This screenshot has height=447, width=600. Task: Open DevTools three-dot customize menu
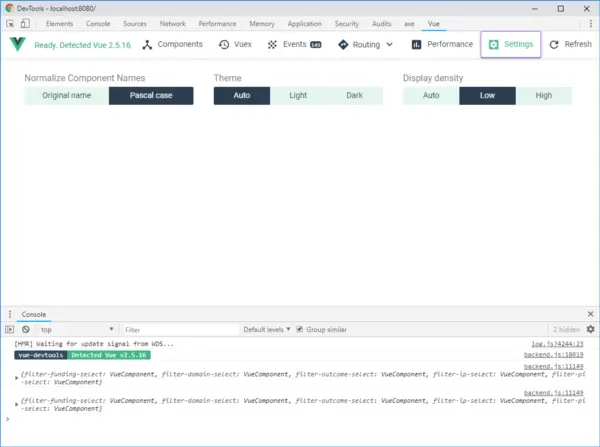click(591, 24)
